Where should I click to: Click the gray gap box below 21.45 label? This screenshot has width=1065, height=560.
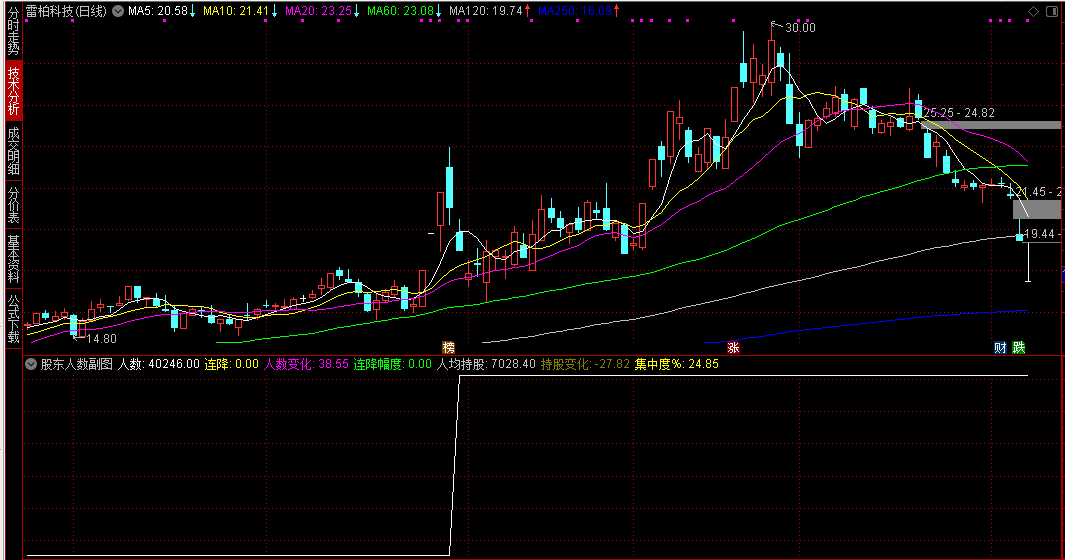coord(1036,209)
